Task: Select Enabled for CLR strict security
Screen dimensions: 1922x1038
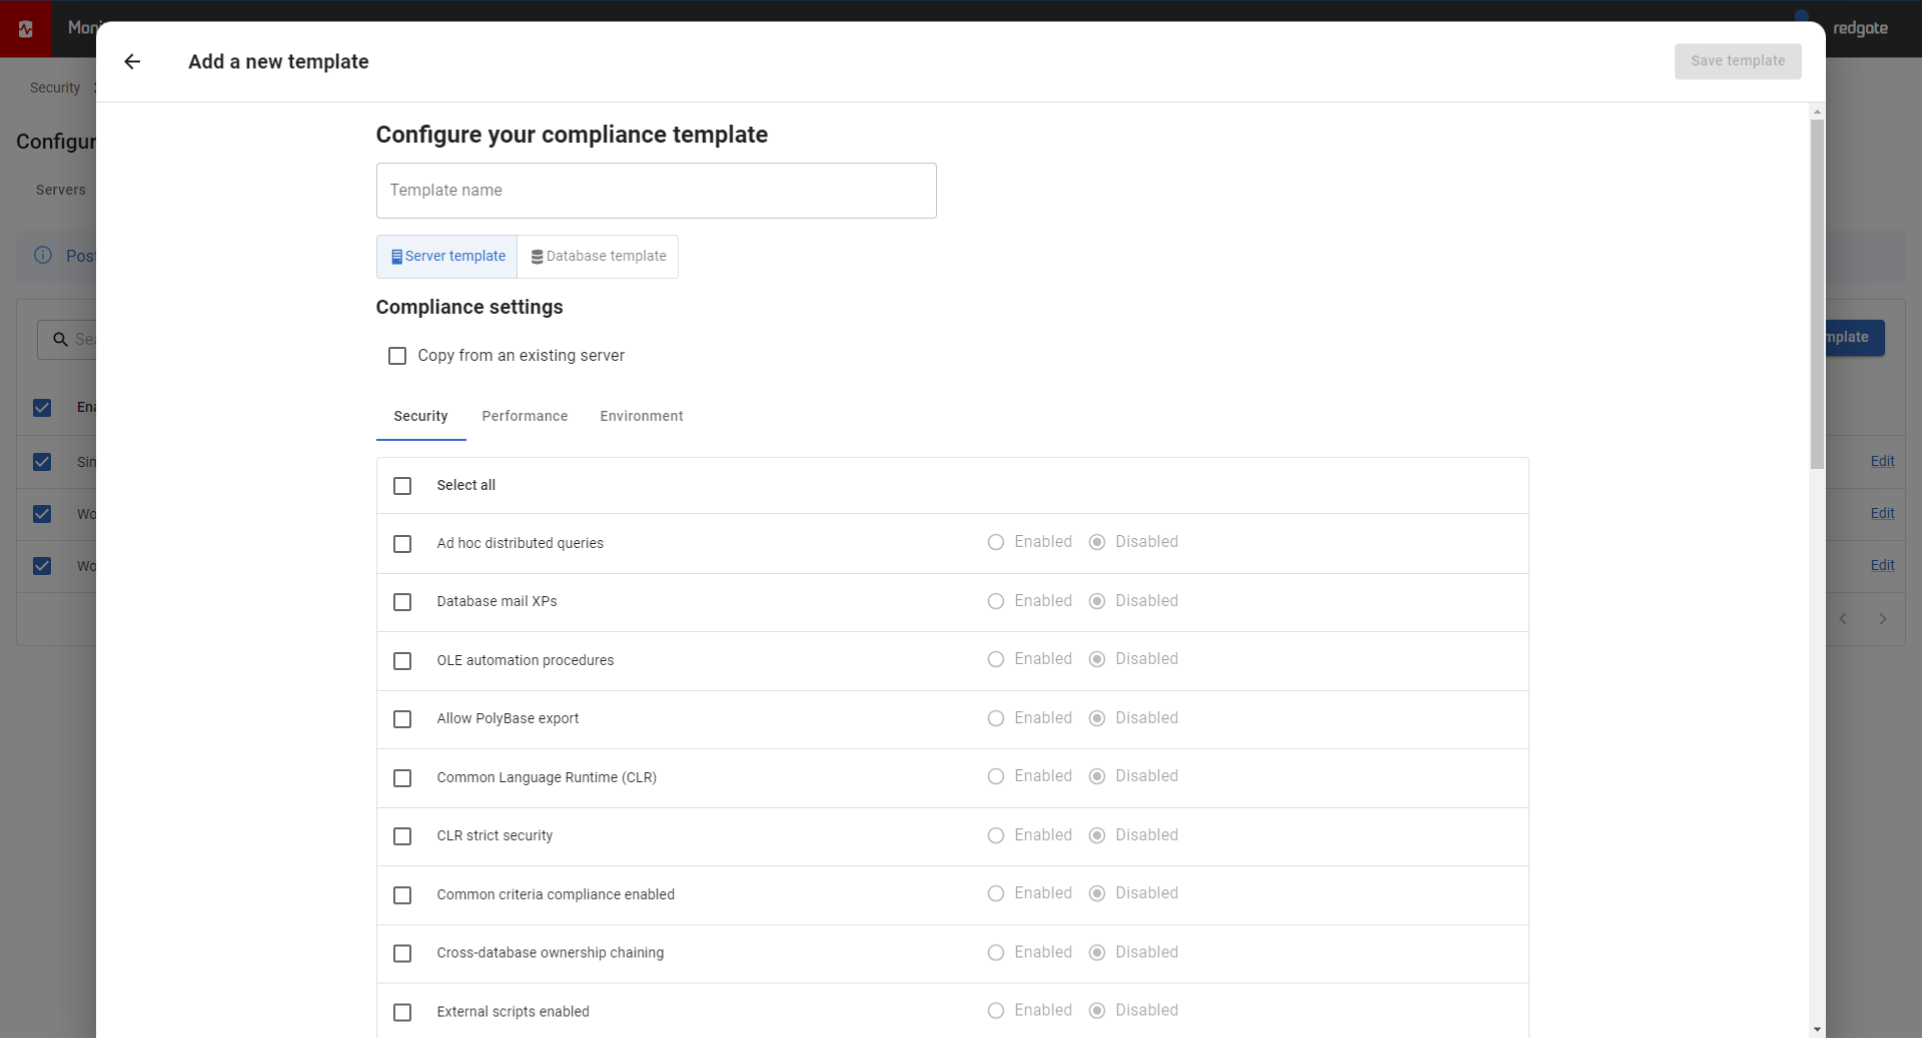Action: click(x=995, y=835)
